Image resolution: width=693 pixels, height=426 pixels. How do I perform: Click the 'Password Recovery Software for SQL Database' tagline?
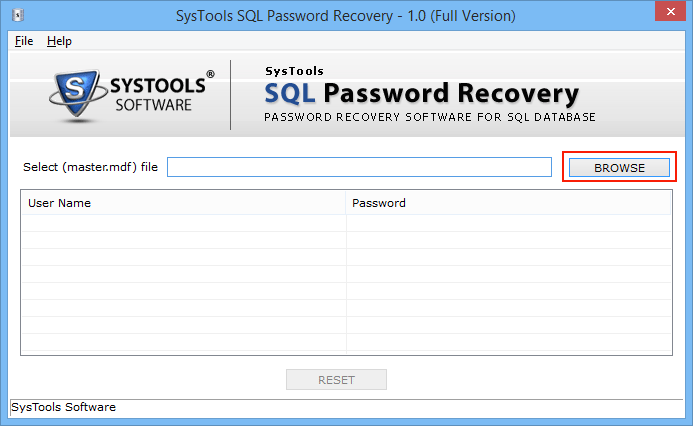point(430,117)
